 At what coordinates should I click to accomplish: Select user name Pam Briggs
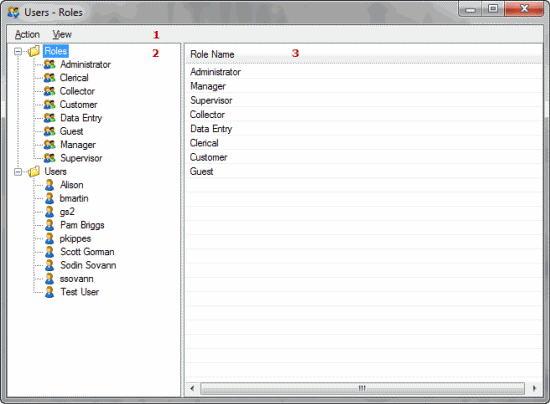tap(82, 225)
